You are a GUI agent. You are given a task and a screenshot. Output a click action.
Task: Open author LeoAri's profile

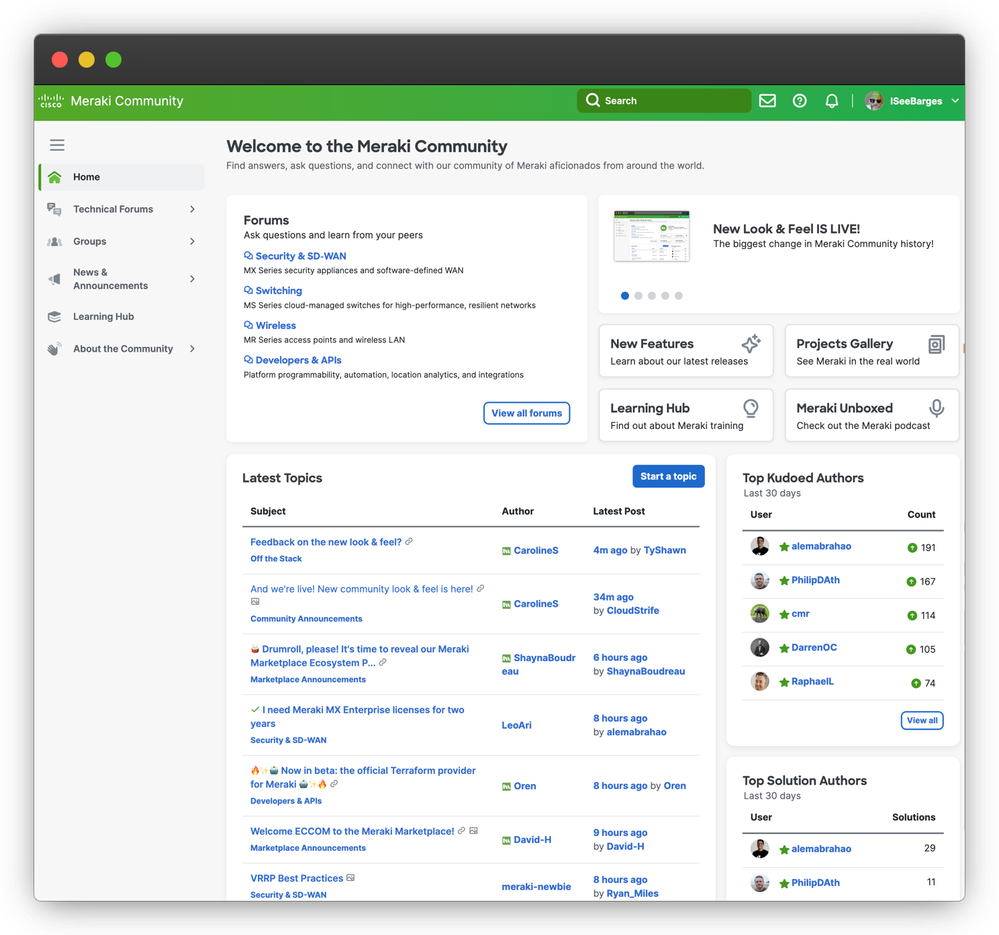point(517,725)
